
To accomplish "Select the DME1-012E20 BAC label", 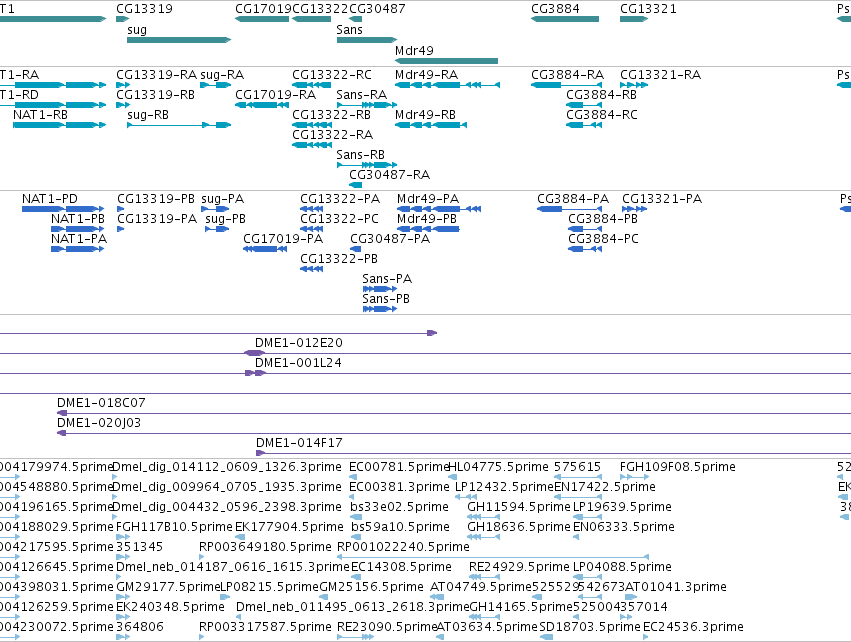I will 299,343.
